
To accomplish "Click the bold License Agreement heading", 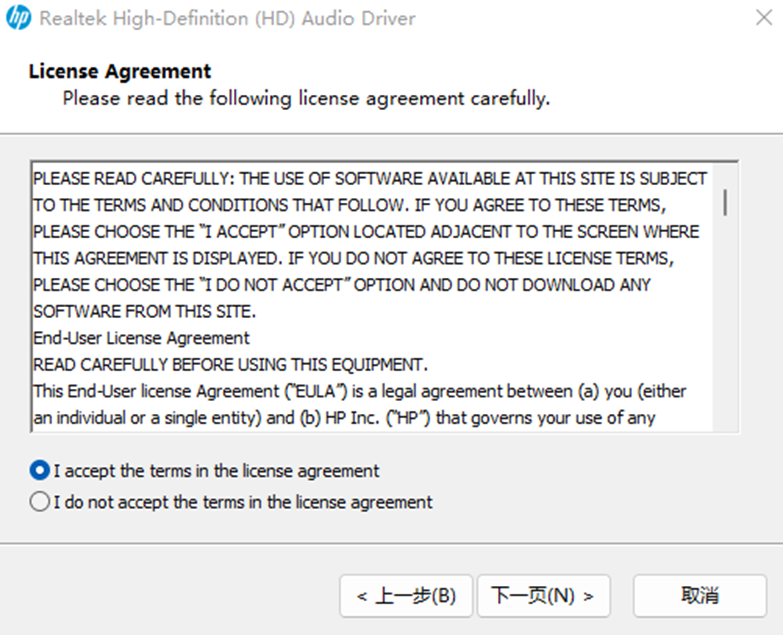I will (120, 72).
